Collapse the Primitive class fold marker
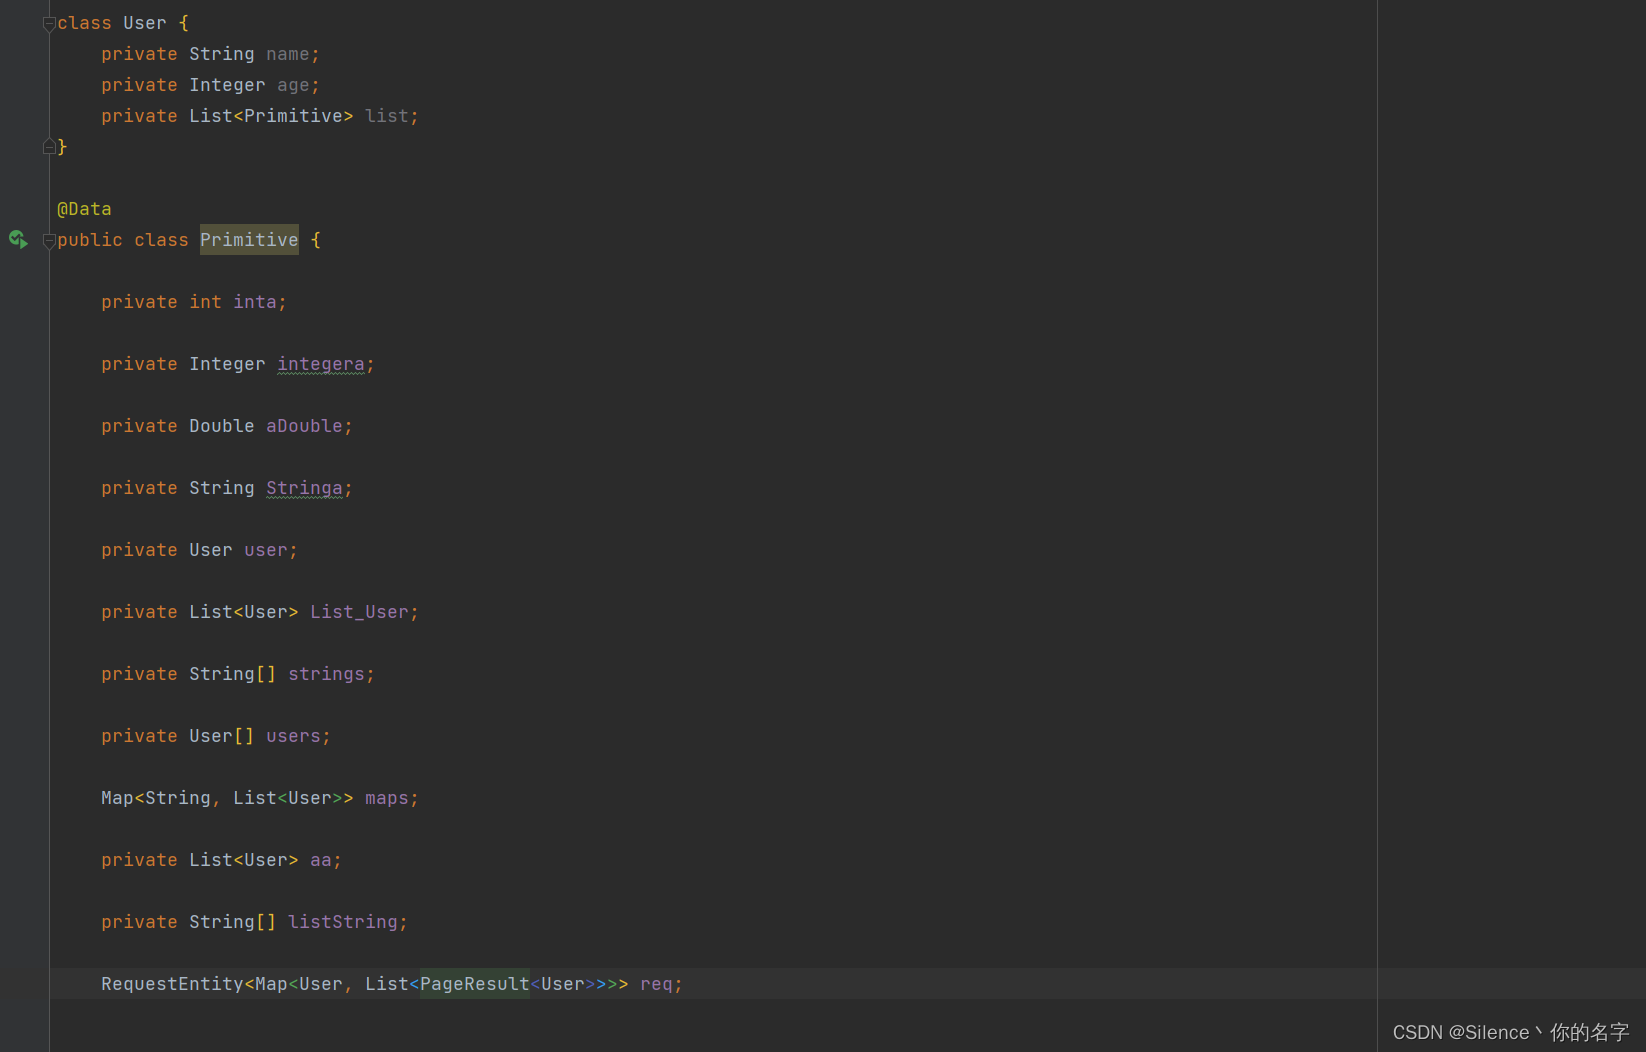Image resolution: width=1646 pixels, height=1052 pixels. [49, 241]
